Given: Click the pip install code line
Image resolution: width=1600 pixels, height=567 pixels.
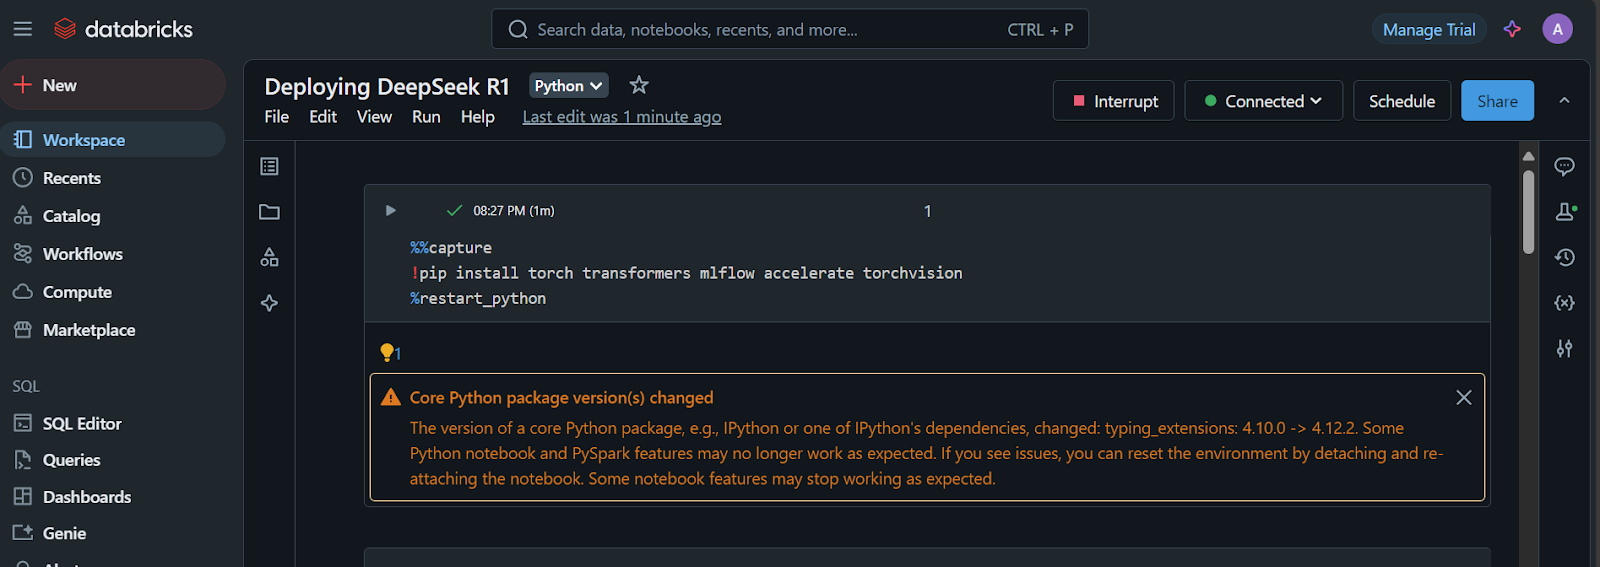Looking at the screenshot, I should click(x=686, y=273).
